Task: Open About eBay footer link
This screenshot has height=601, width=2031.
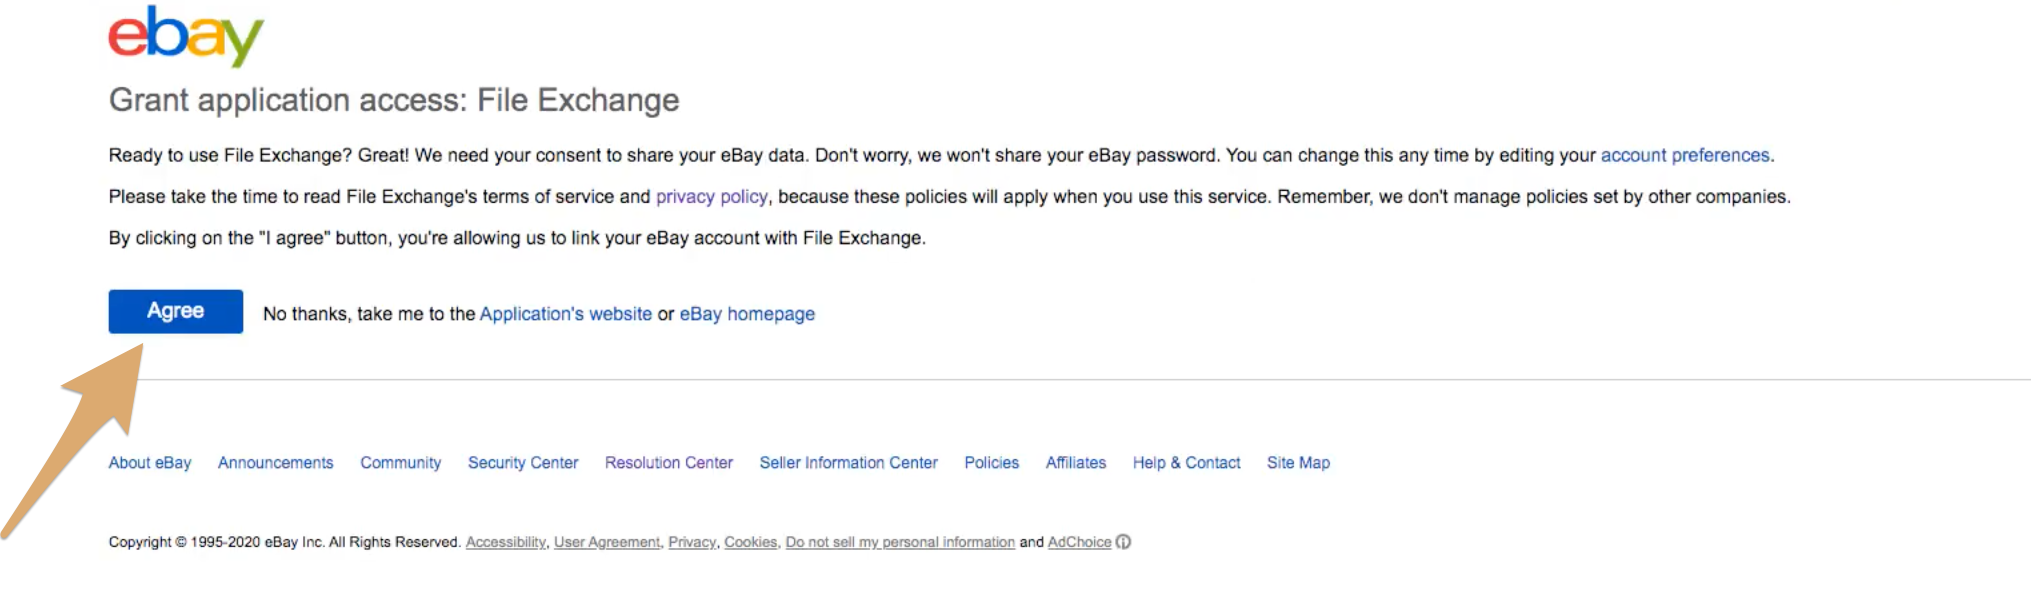Action: point(150,463)
